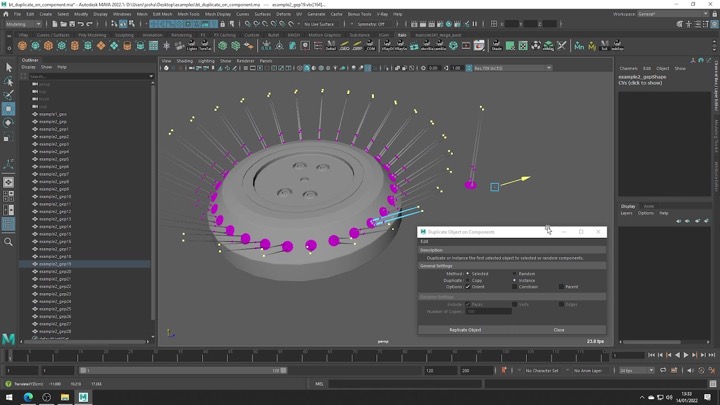Enable the Parent option checkbox
The image size is (720, 405).
562,287
